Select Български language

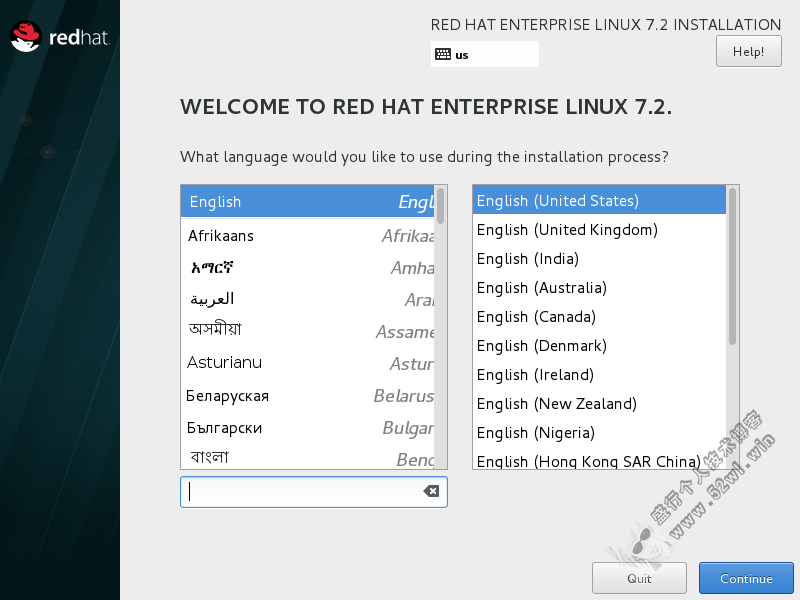308,428
